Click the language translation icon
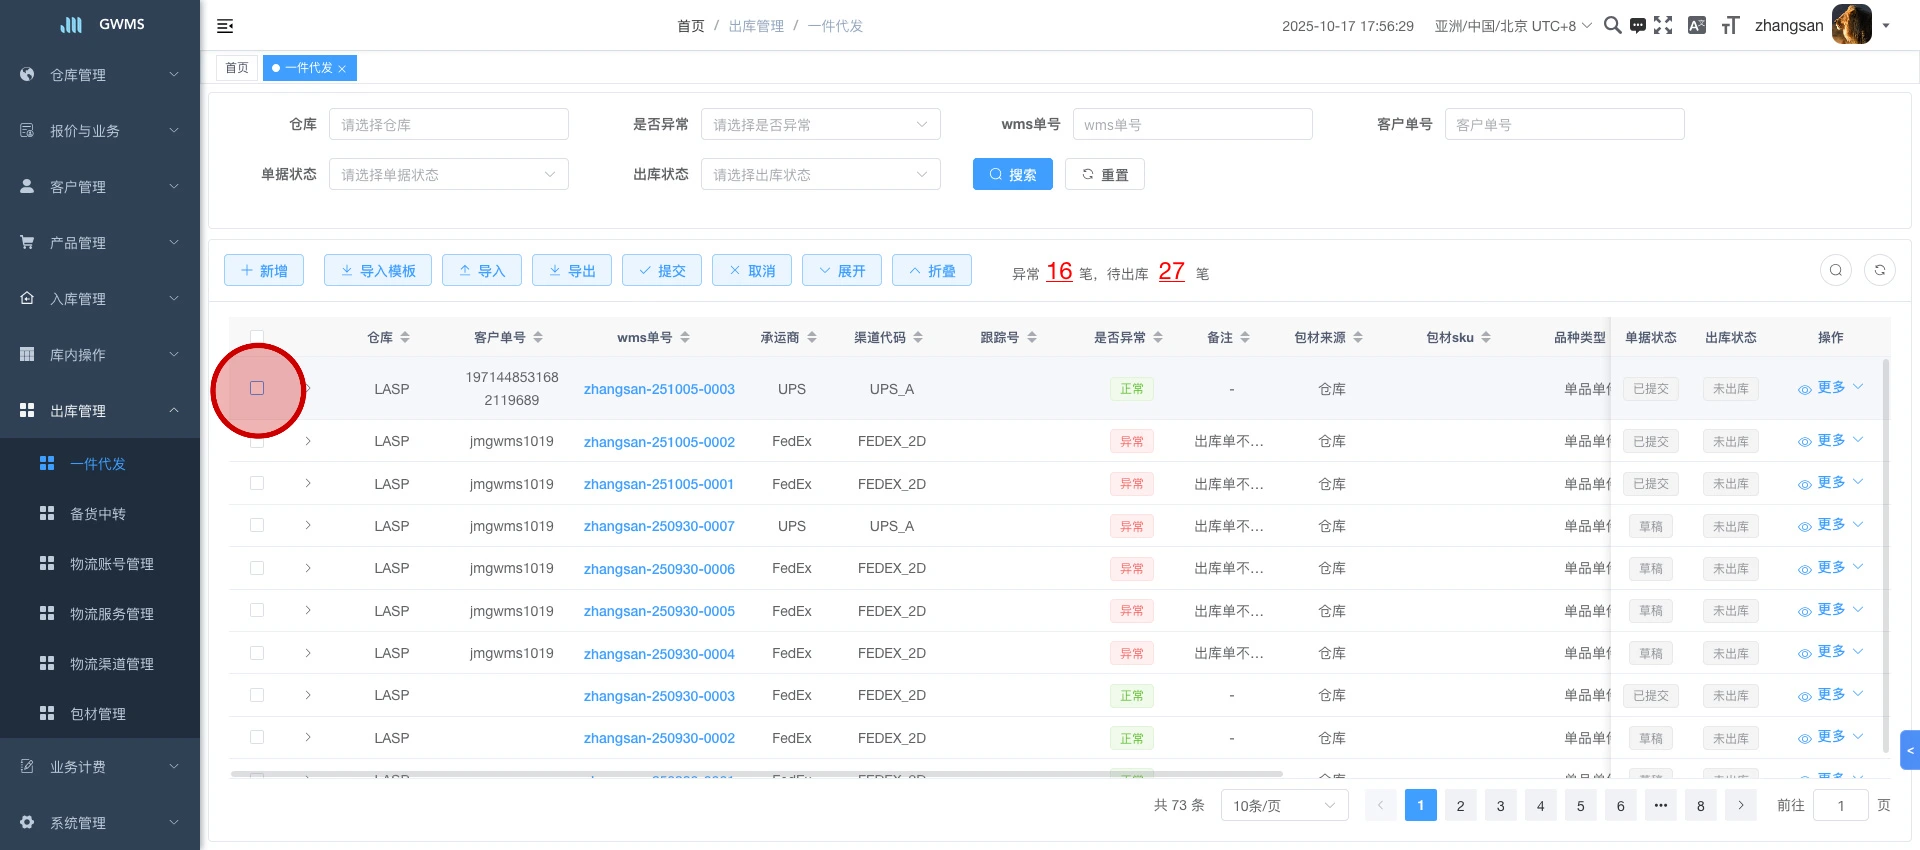Screen dimensions: 1920x850 (1697, 25)
